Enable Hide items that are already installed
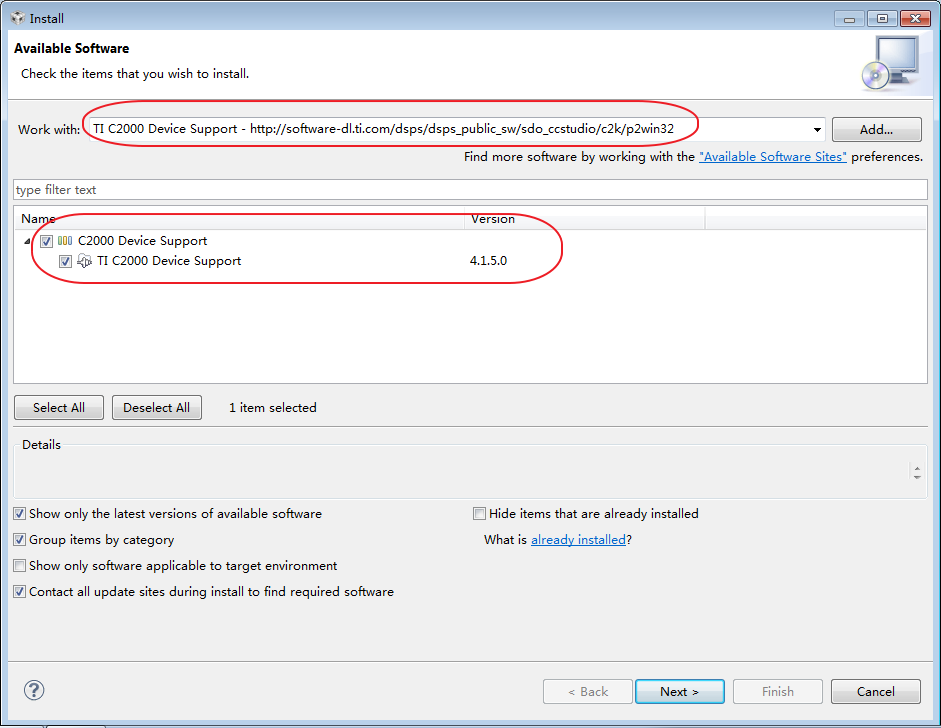The height and width of the screenshot is (728, 941). tap(480, 514)
